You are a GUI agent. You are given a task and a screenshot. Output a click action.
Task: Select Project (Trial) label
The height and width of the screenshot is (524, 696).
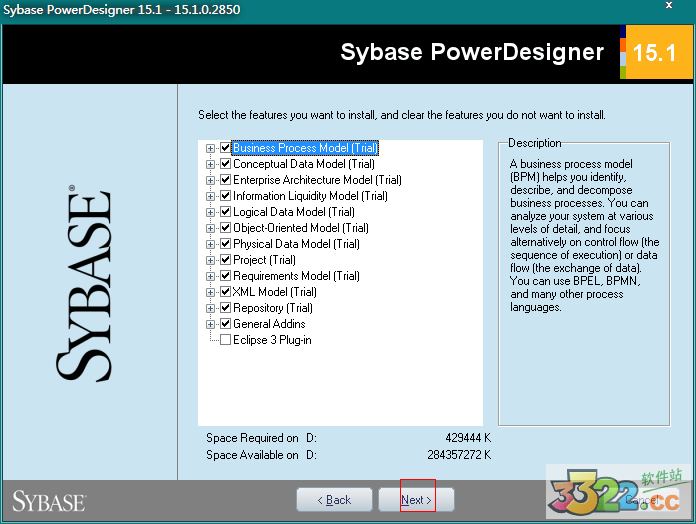265,260
